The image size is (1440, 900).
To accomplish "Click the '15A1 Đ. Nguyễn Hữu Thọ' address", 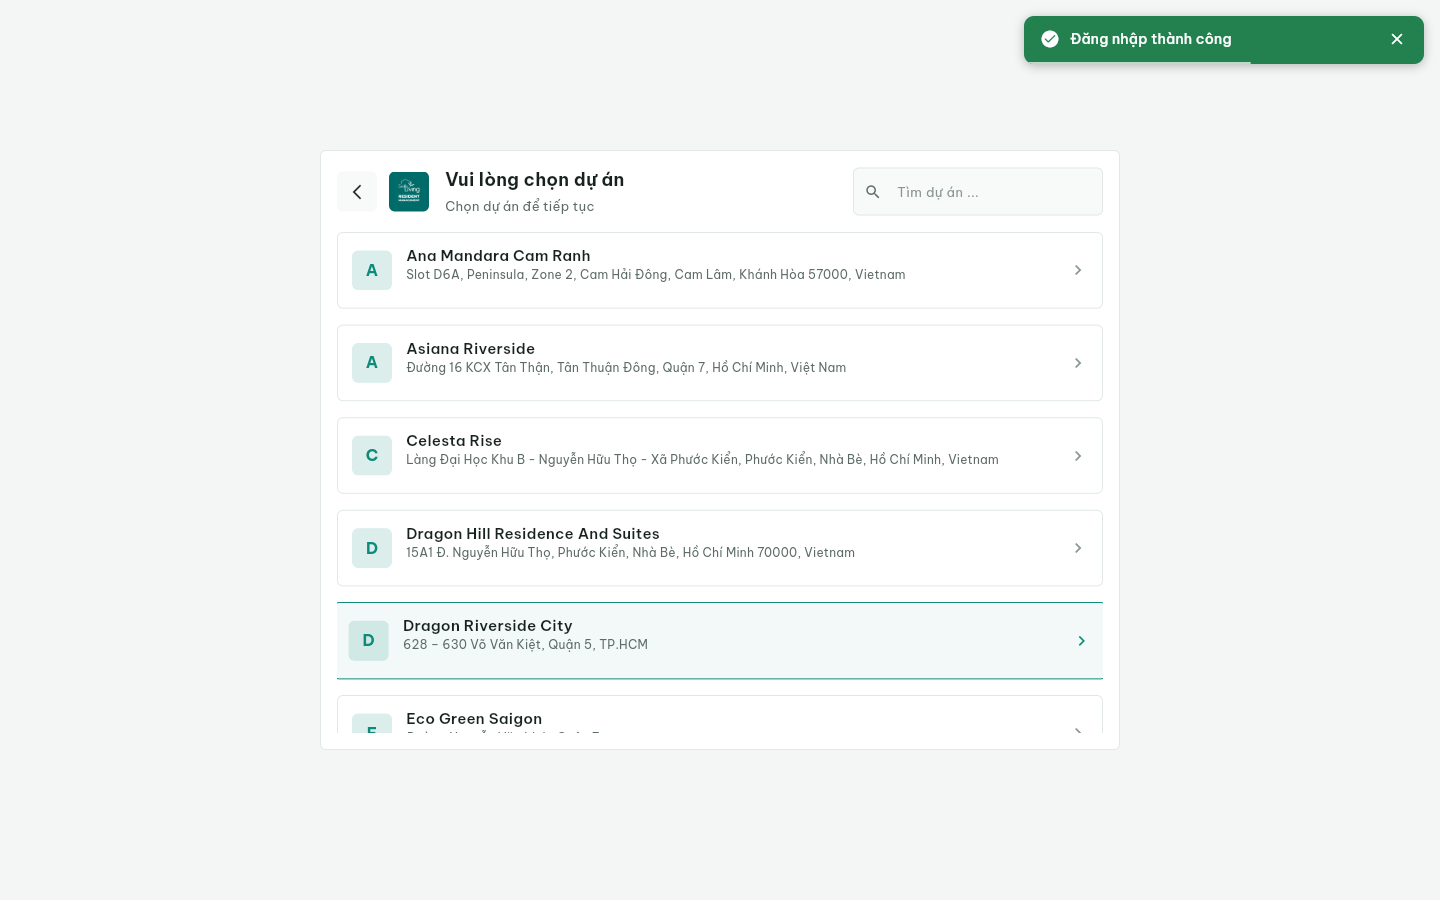I will [x=630, y=553].
